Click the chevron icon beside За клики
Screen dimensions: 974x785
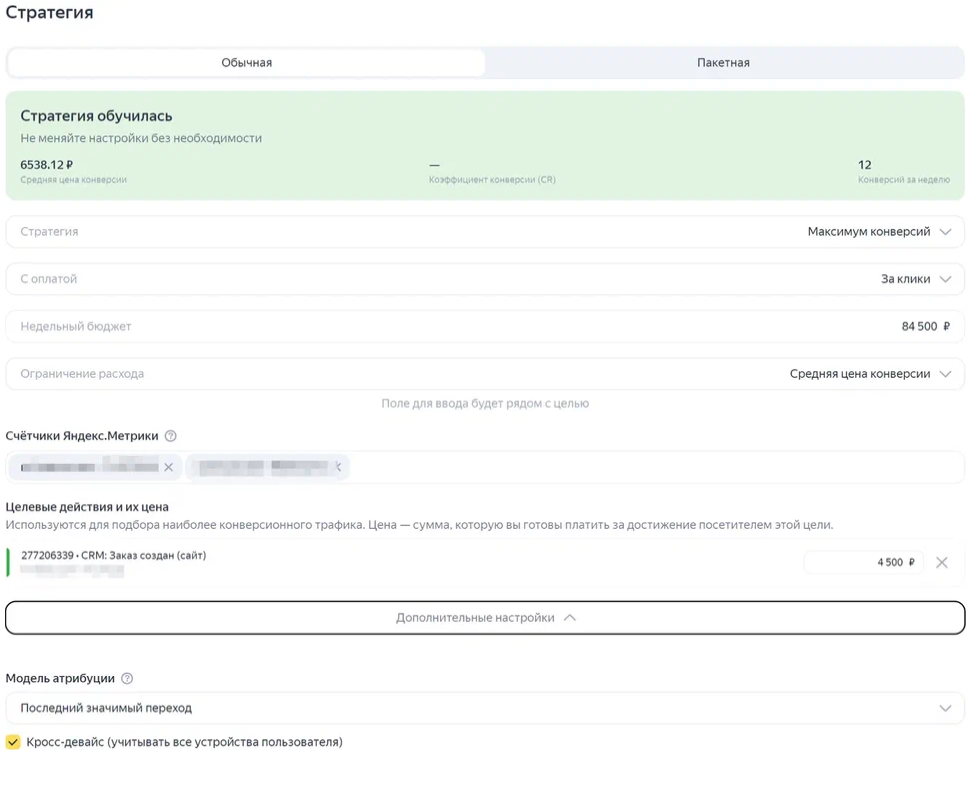[x=945, y=279]
